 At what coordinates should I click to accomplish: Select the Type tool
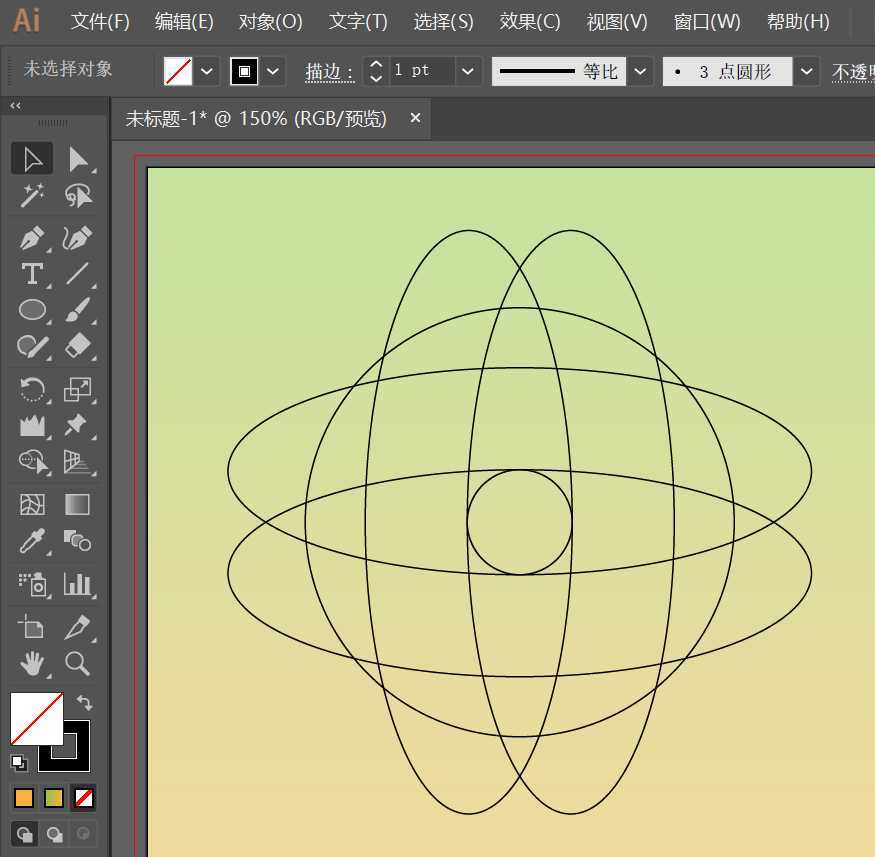click(32, 274)
